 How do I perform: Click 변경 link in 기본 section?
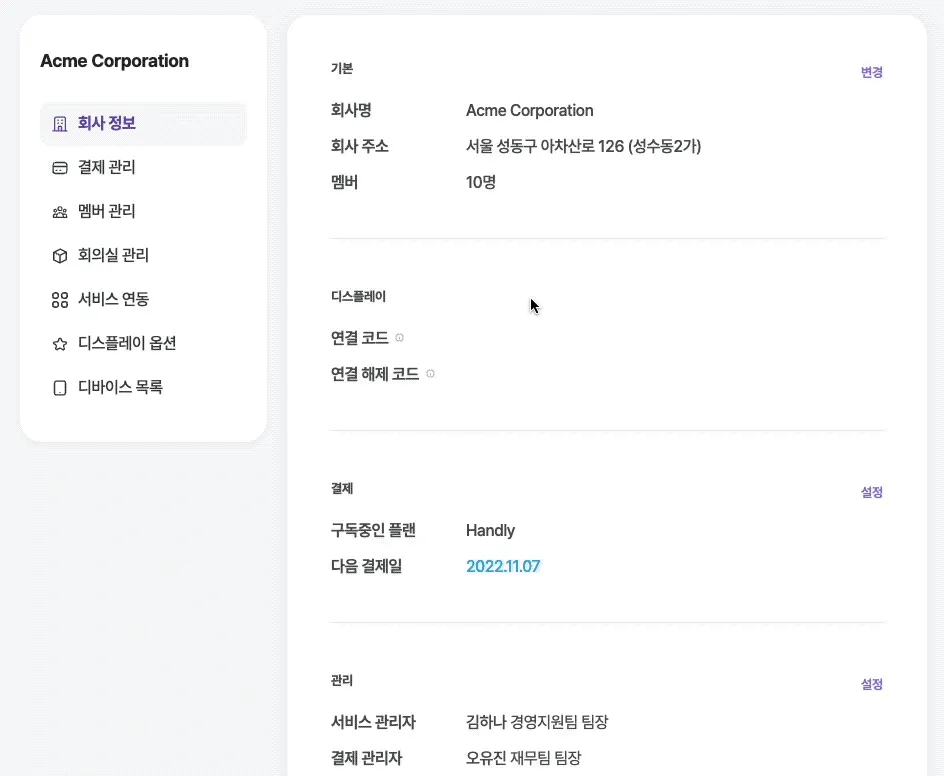click(871, 72)
